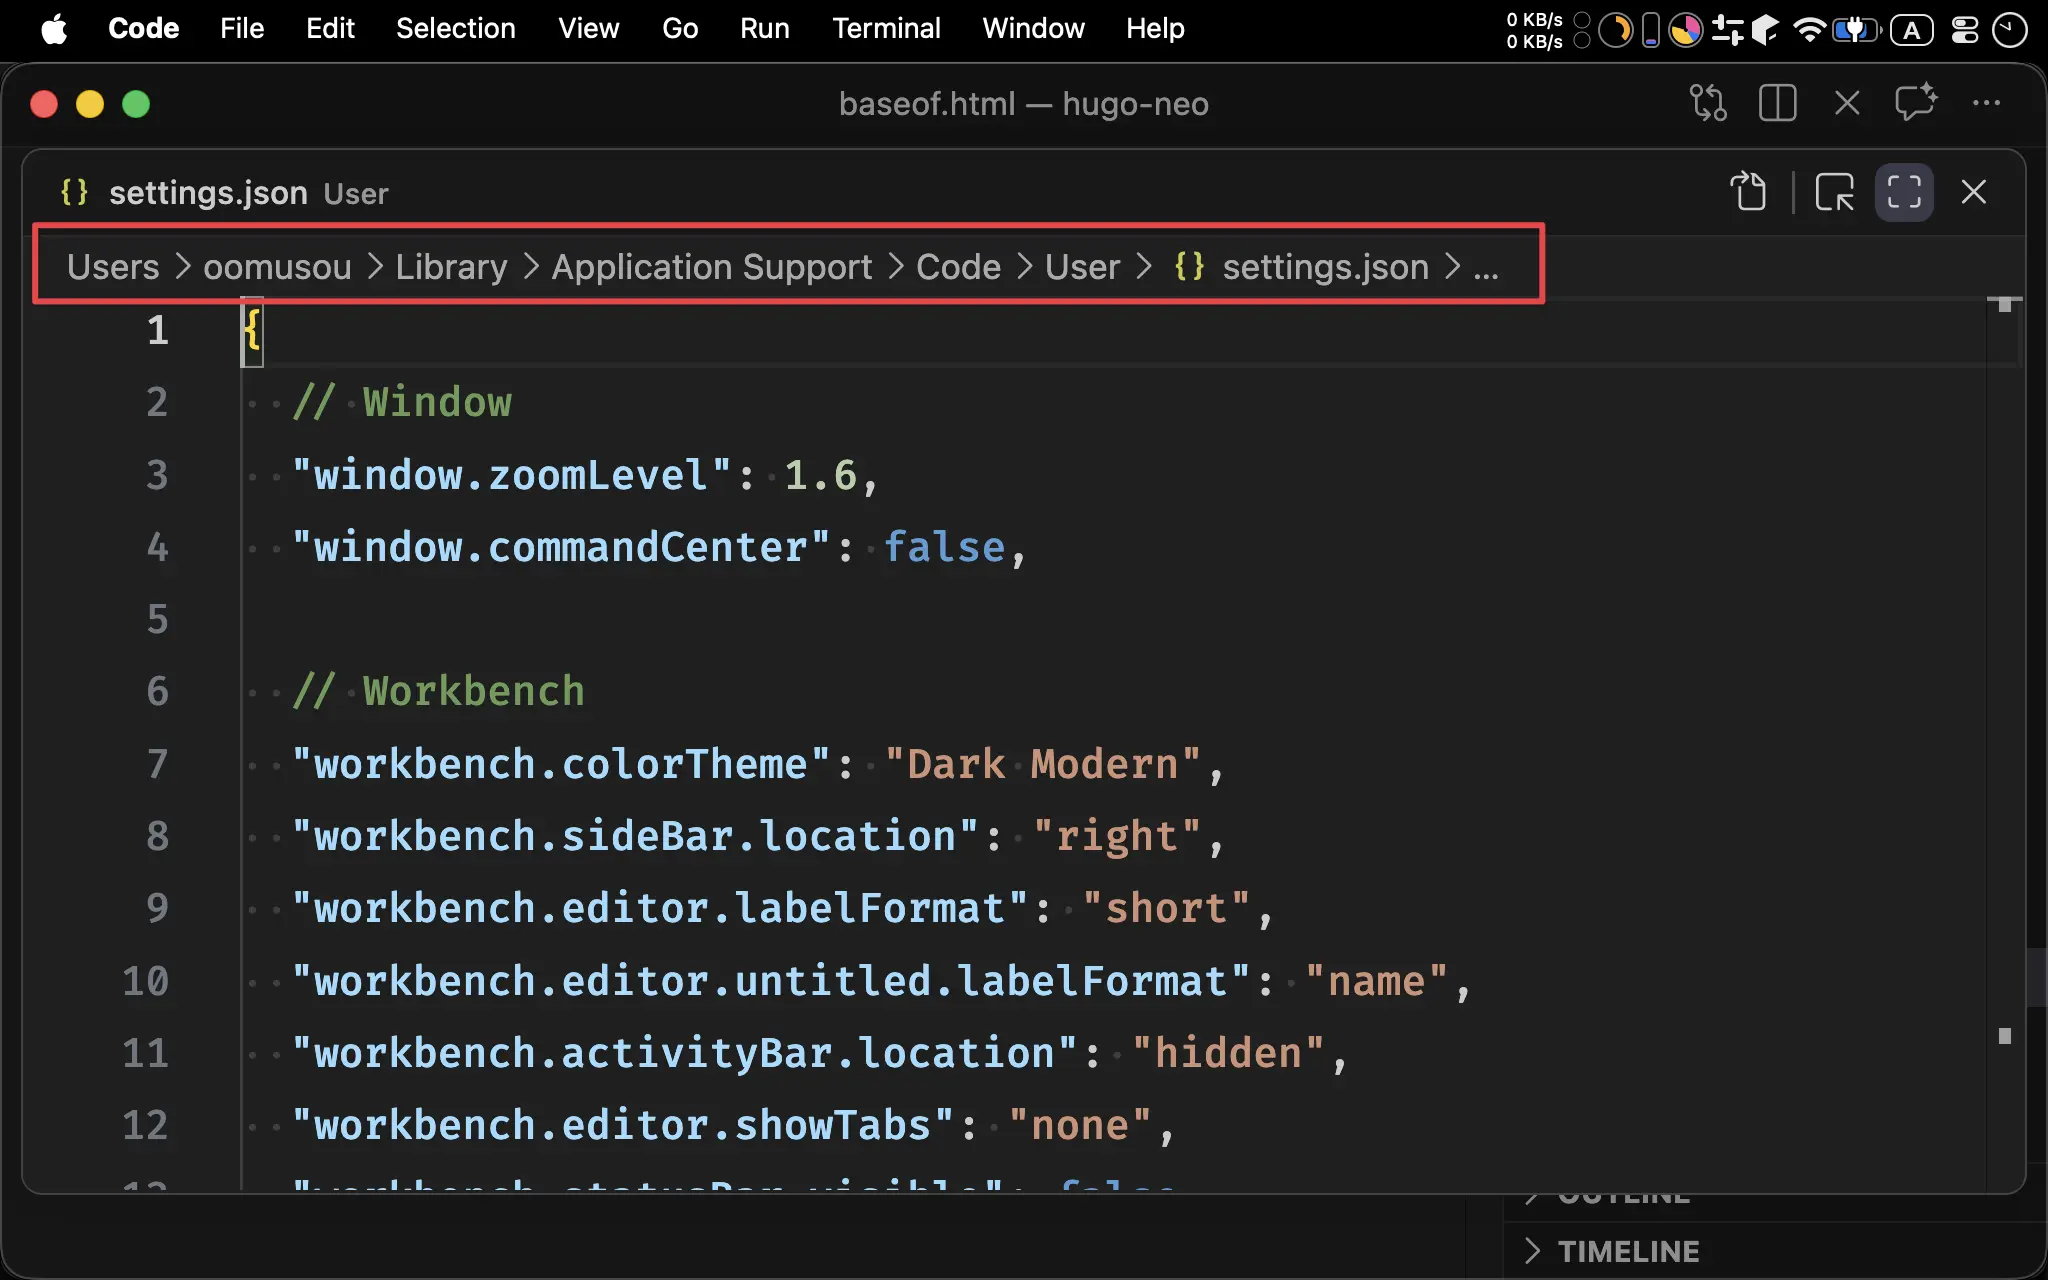Screen dimensions: 2048x1280
Task: Open the Code application menu
Action: (143, 29)
